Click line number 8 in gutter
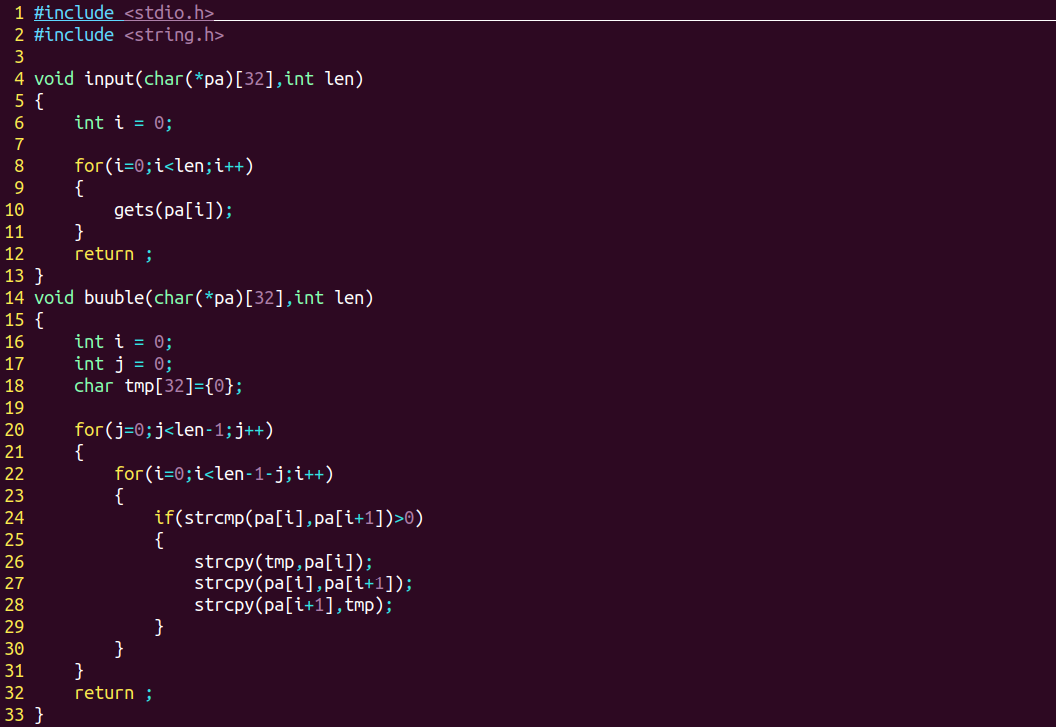This screenshot has height=727, width=1056. pos(19,166)
